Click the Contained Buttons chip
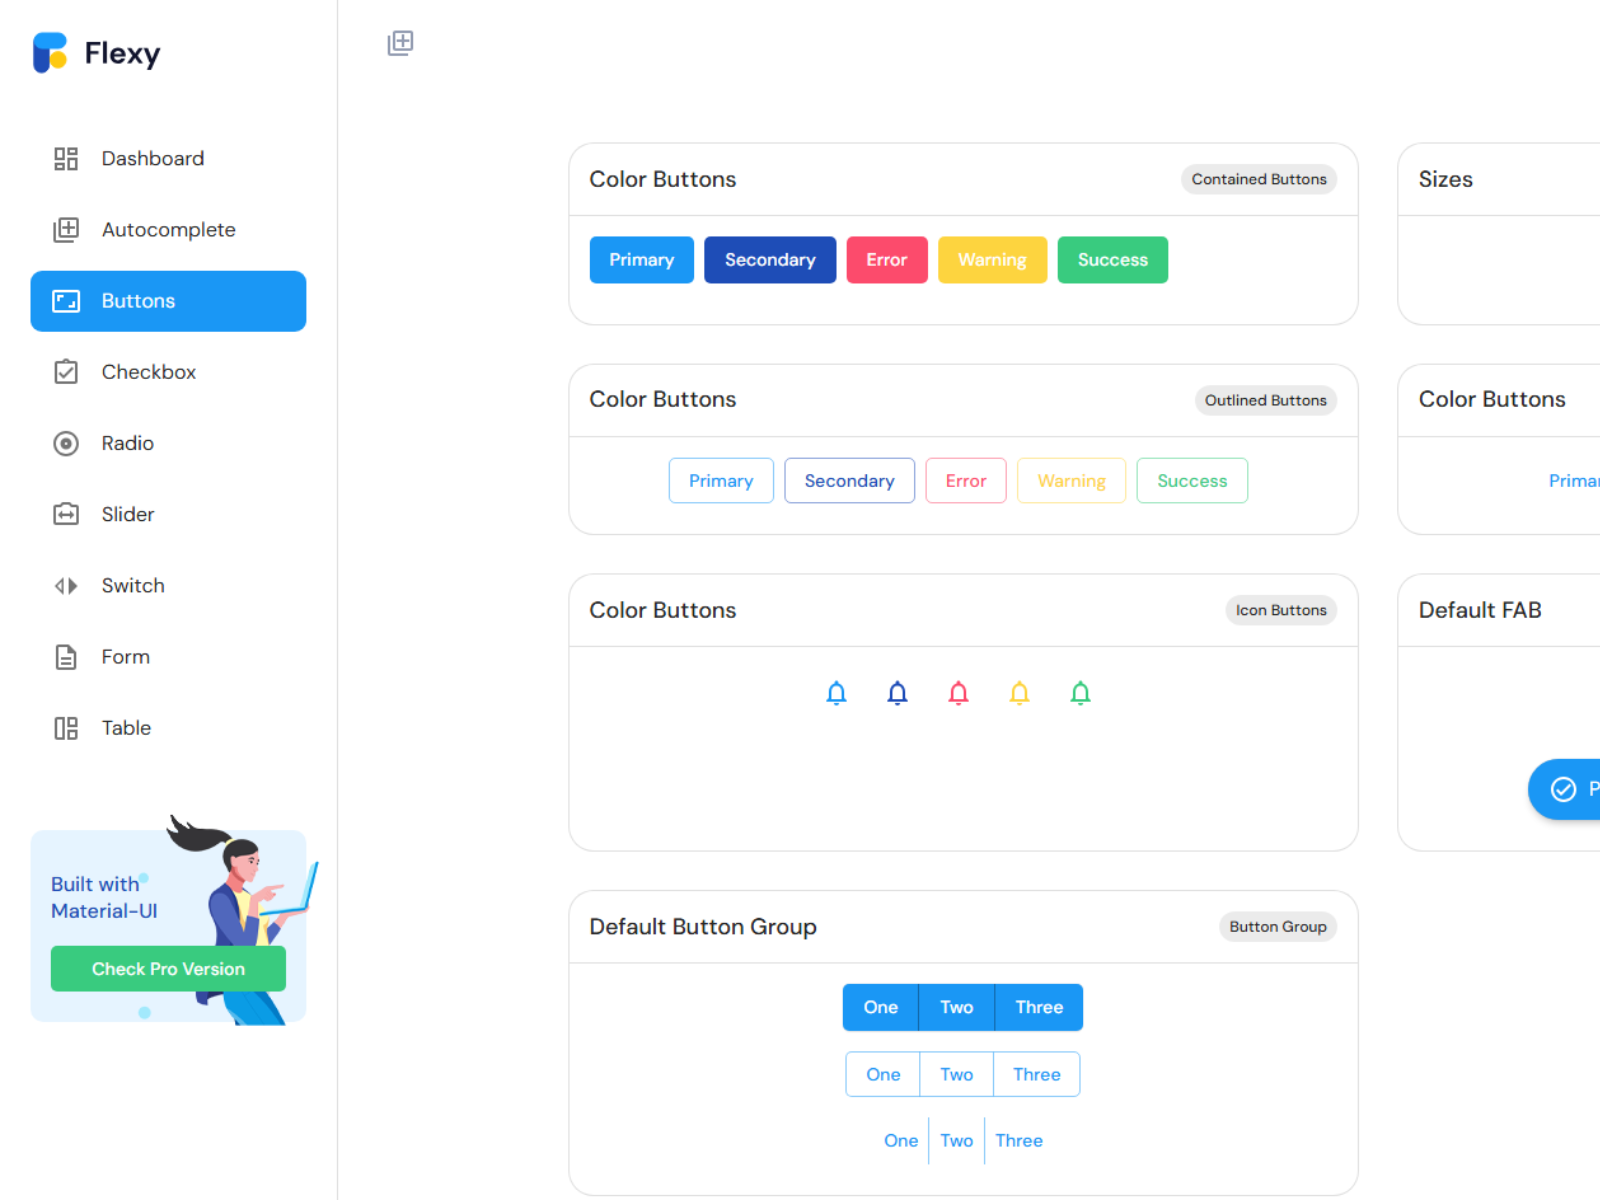This screenshot has height=1200, width=1600. coord(1259,179)
